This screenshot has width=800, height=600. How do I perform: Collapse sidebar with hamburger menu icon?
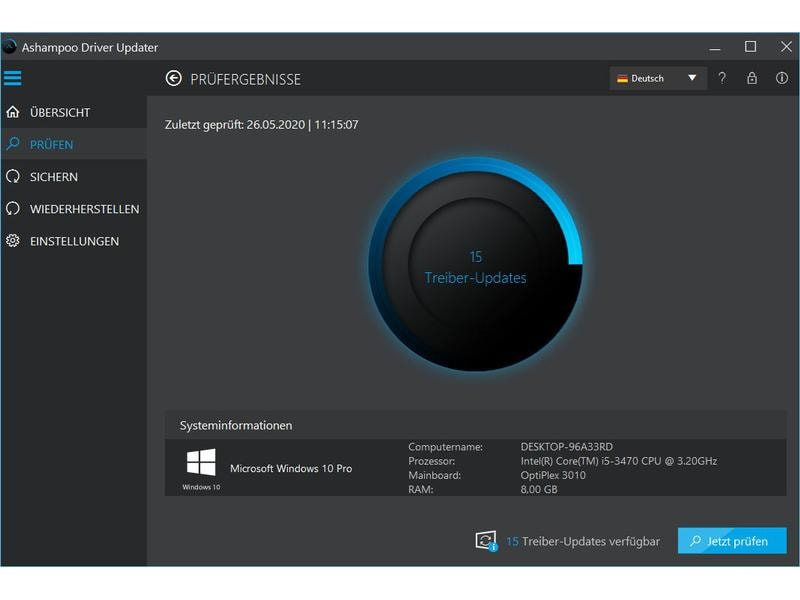point(13,78)
